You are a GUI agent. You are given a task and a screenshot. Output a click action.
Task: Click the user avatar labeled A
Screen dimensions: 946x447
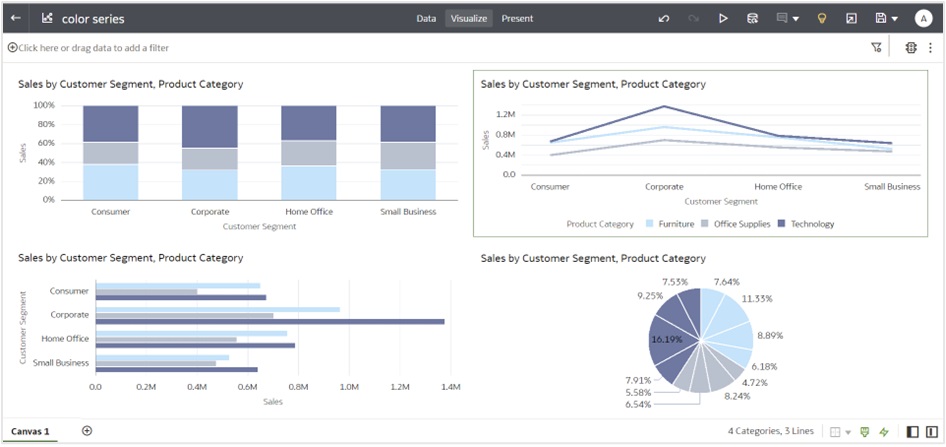[x=923, y=18]
